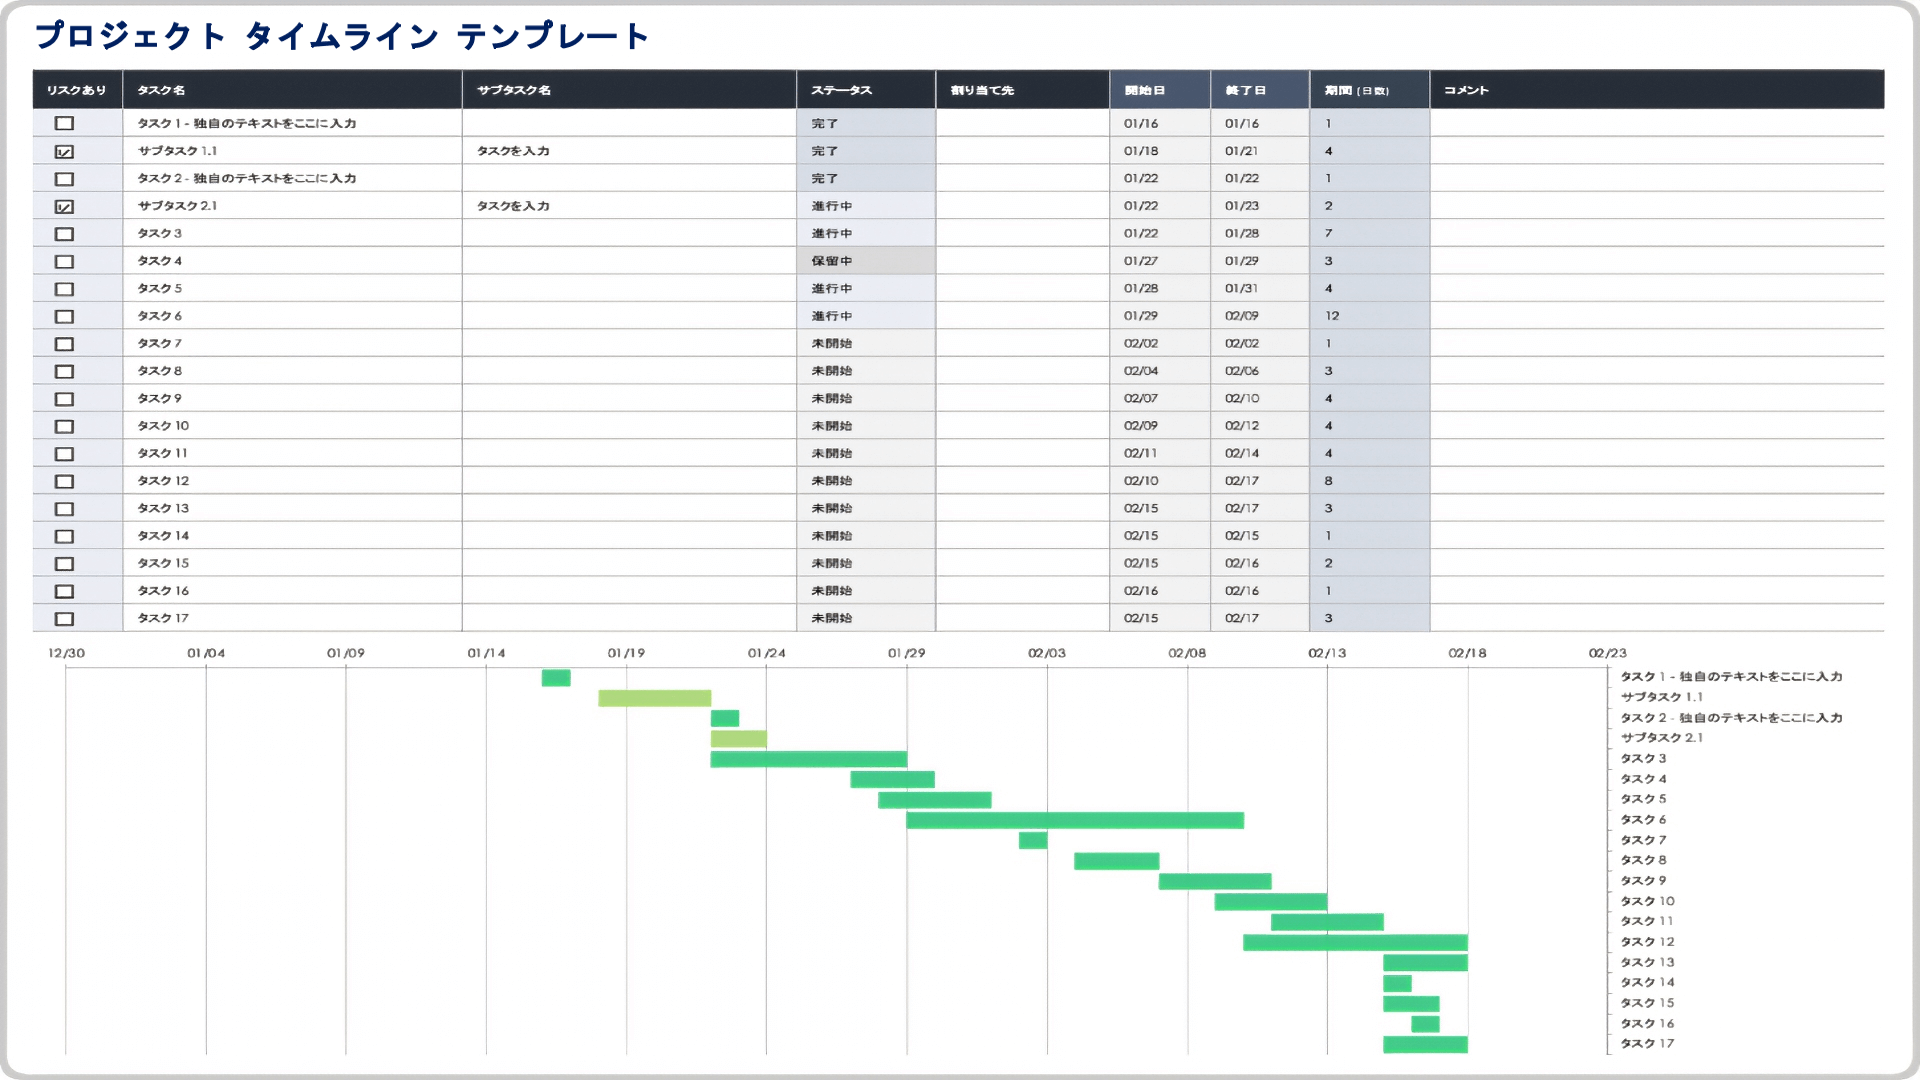This screenshot has height=1080, width=1920.
Task: Select start date 02/10 of タスク 12
Action: click(1160, 481)
